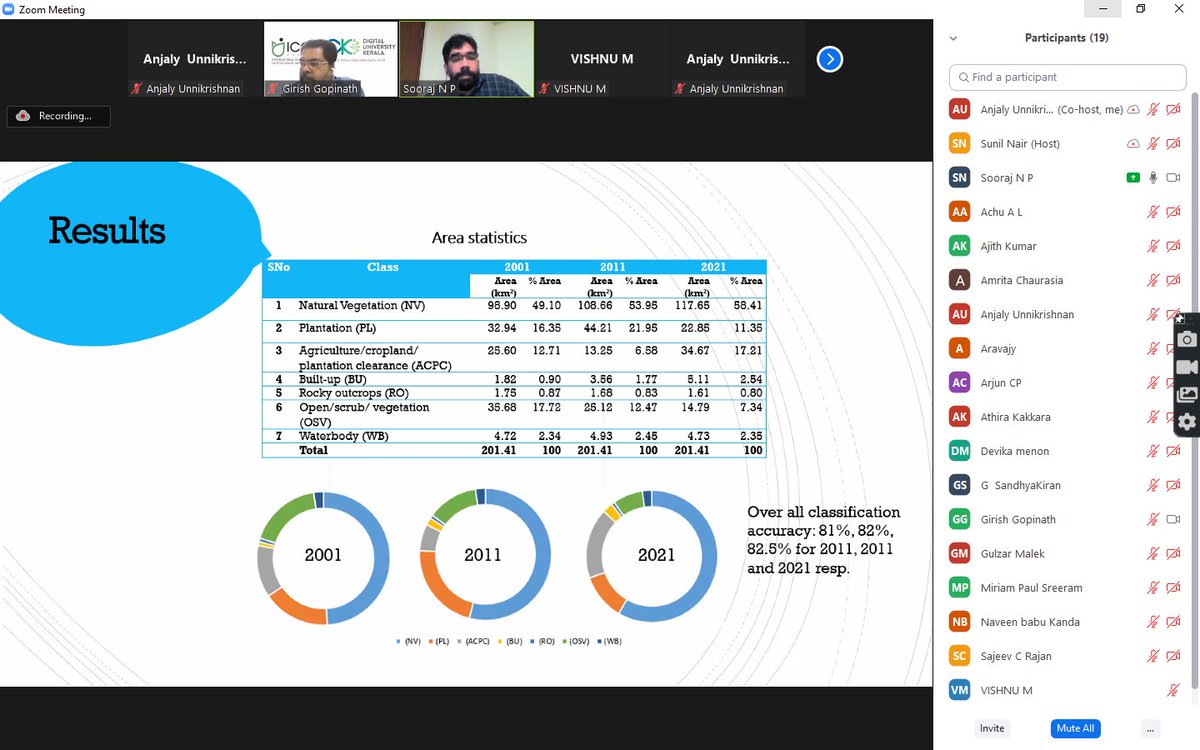Open the side toolbar's screenshot camera tool
Image resolution: width=1200 pixels, height=750 pixels.
1187,340
